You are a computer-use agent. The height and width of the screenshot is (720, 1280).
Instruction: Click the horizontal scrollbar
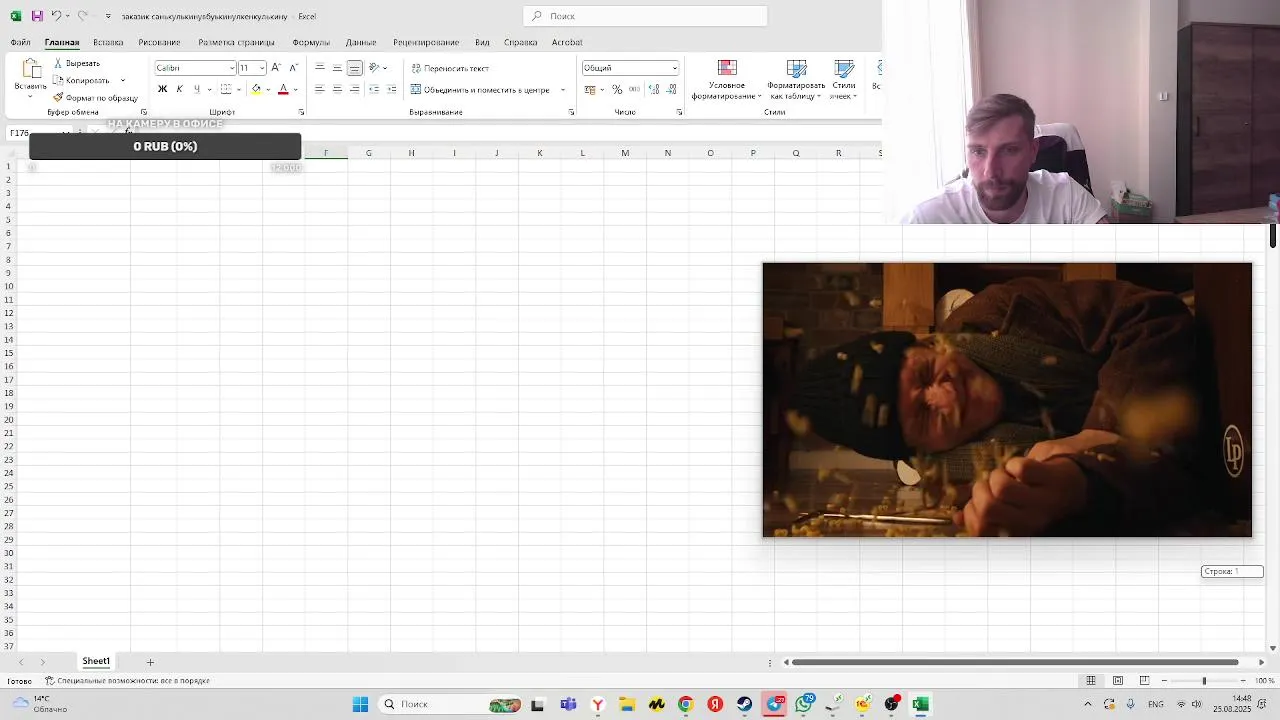(x=1015, y=662)
